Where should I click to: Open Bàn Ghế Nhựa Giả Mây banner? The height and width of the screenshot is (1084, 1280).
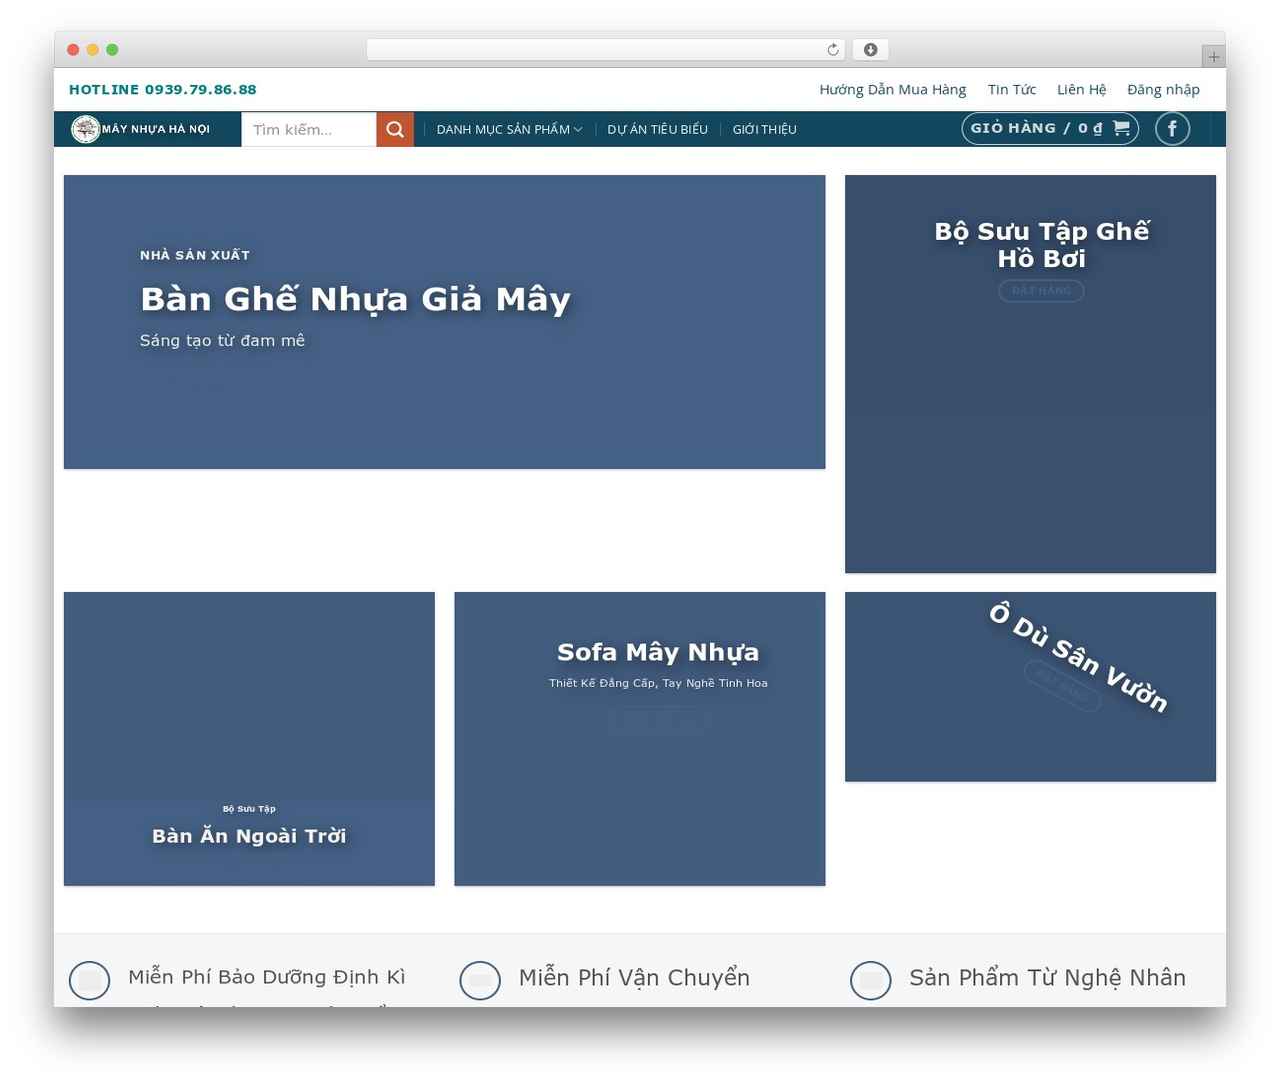tap(444, 322)
